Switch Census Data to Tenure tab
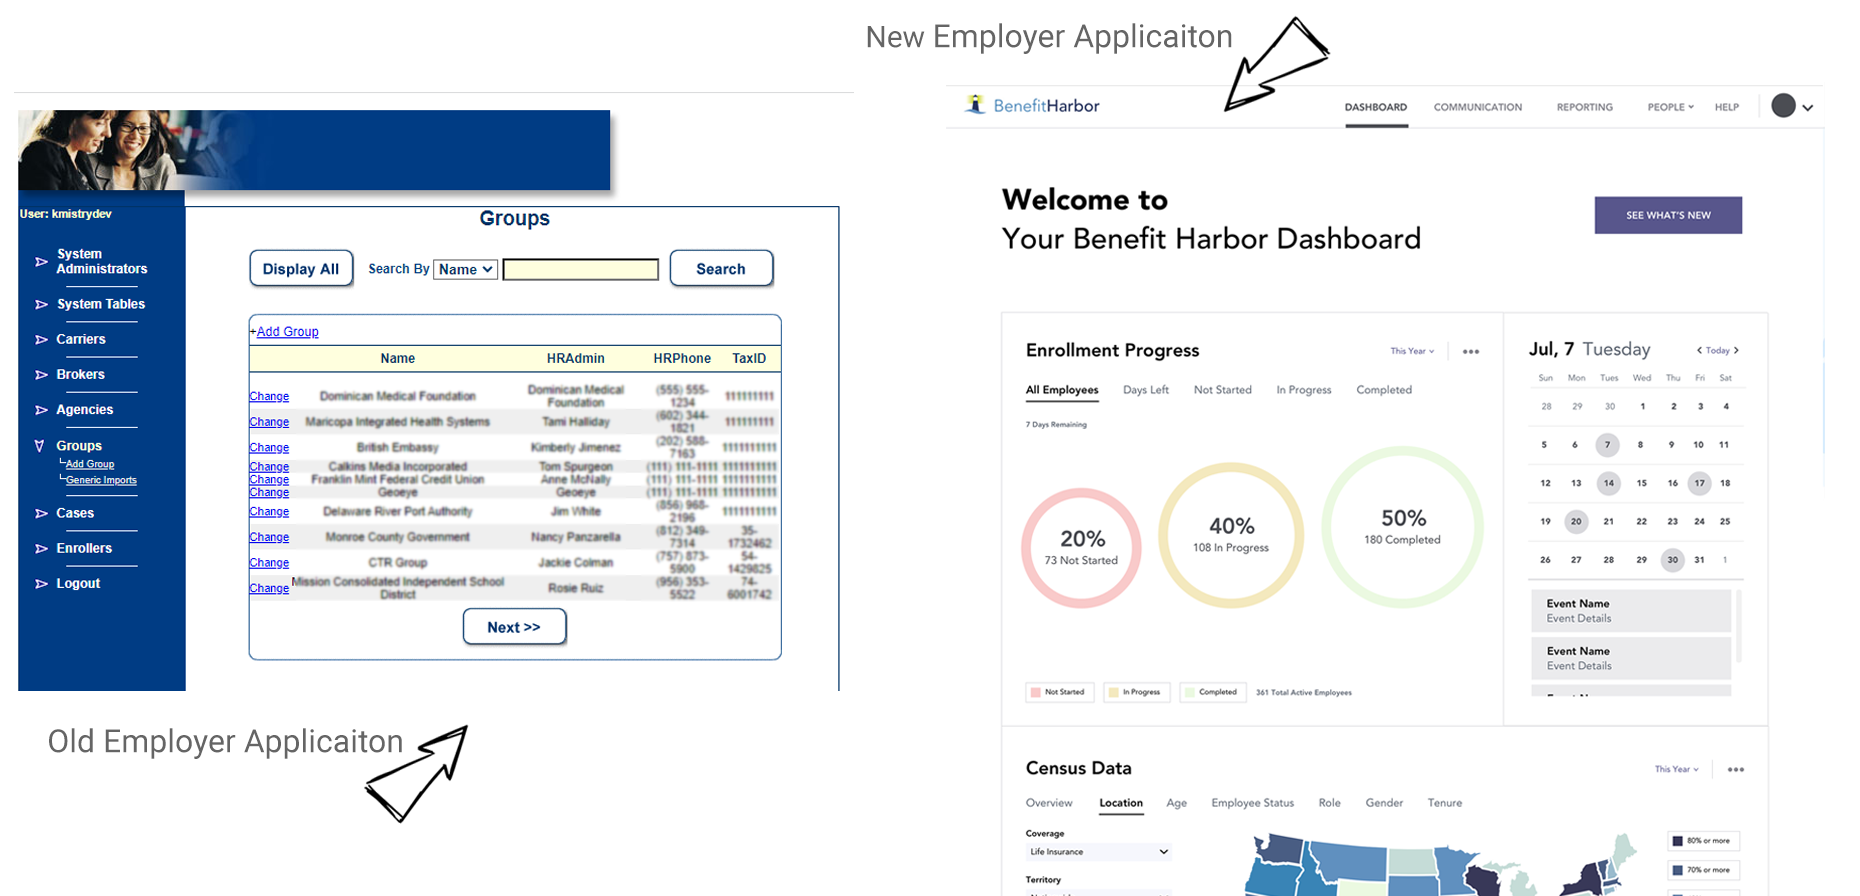 1445,803
